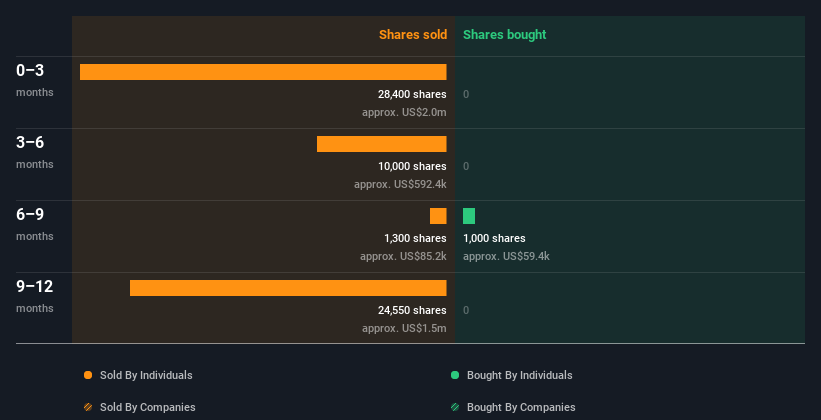Click the approx. US$59.4k value
Viewport: 821px width, 420px height.
506,256
